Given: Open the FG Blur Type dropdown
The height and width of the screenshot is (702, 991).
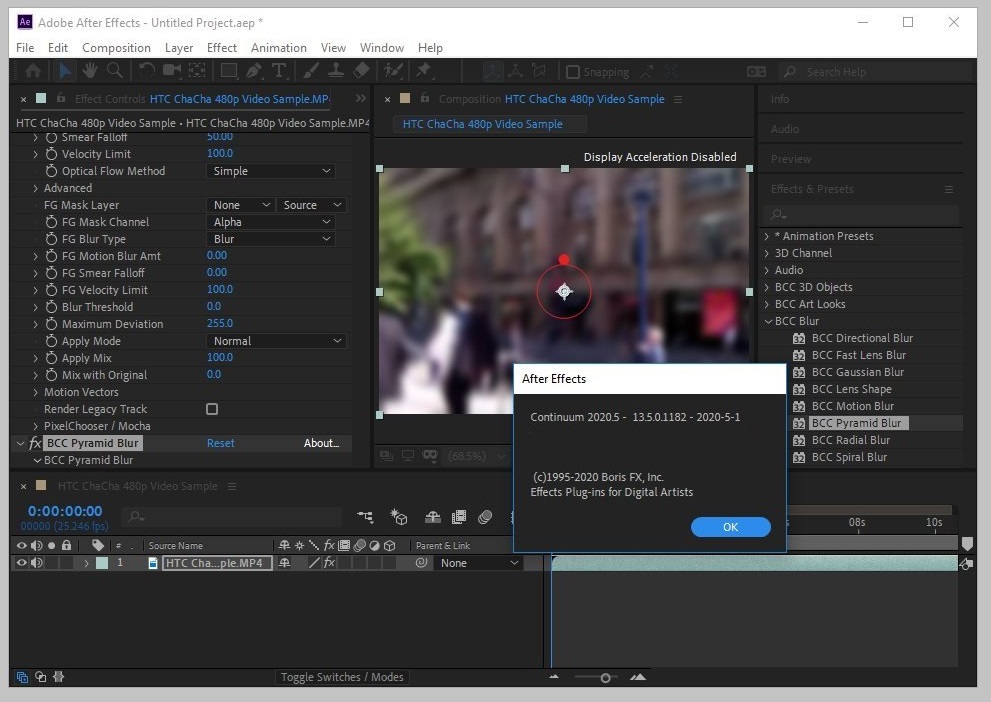Looking at the screenshot, I should click(271, 239).
